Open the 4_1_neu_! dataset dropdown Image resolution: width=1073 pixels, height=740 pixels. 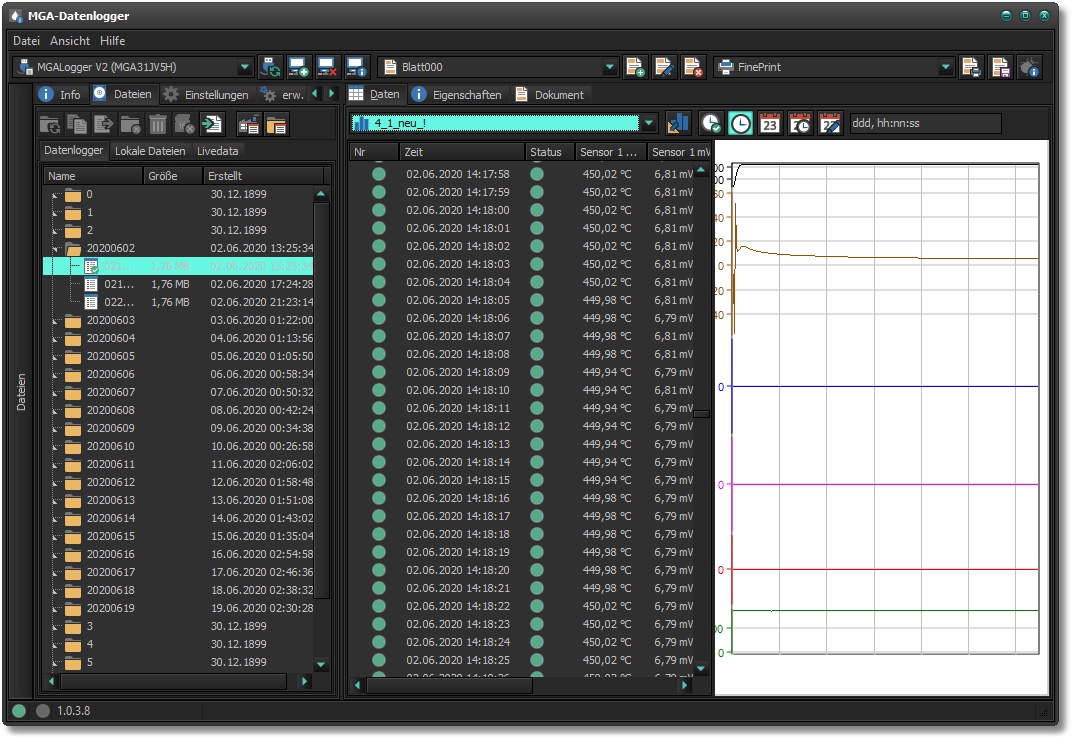649,123
